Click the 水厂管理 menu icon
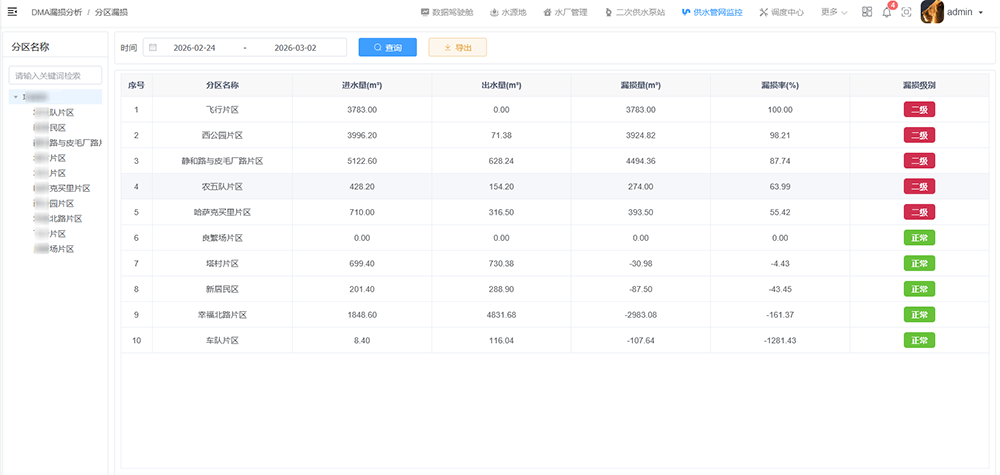The image size is (1000, 475). tap(547, 12)
